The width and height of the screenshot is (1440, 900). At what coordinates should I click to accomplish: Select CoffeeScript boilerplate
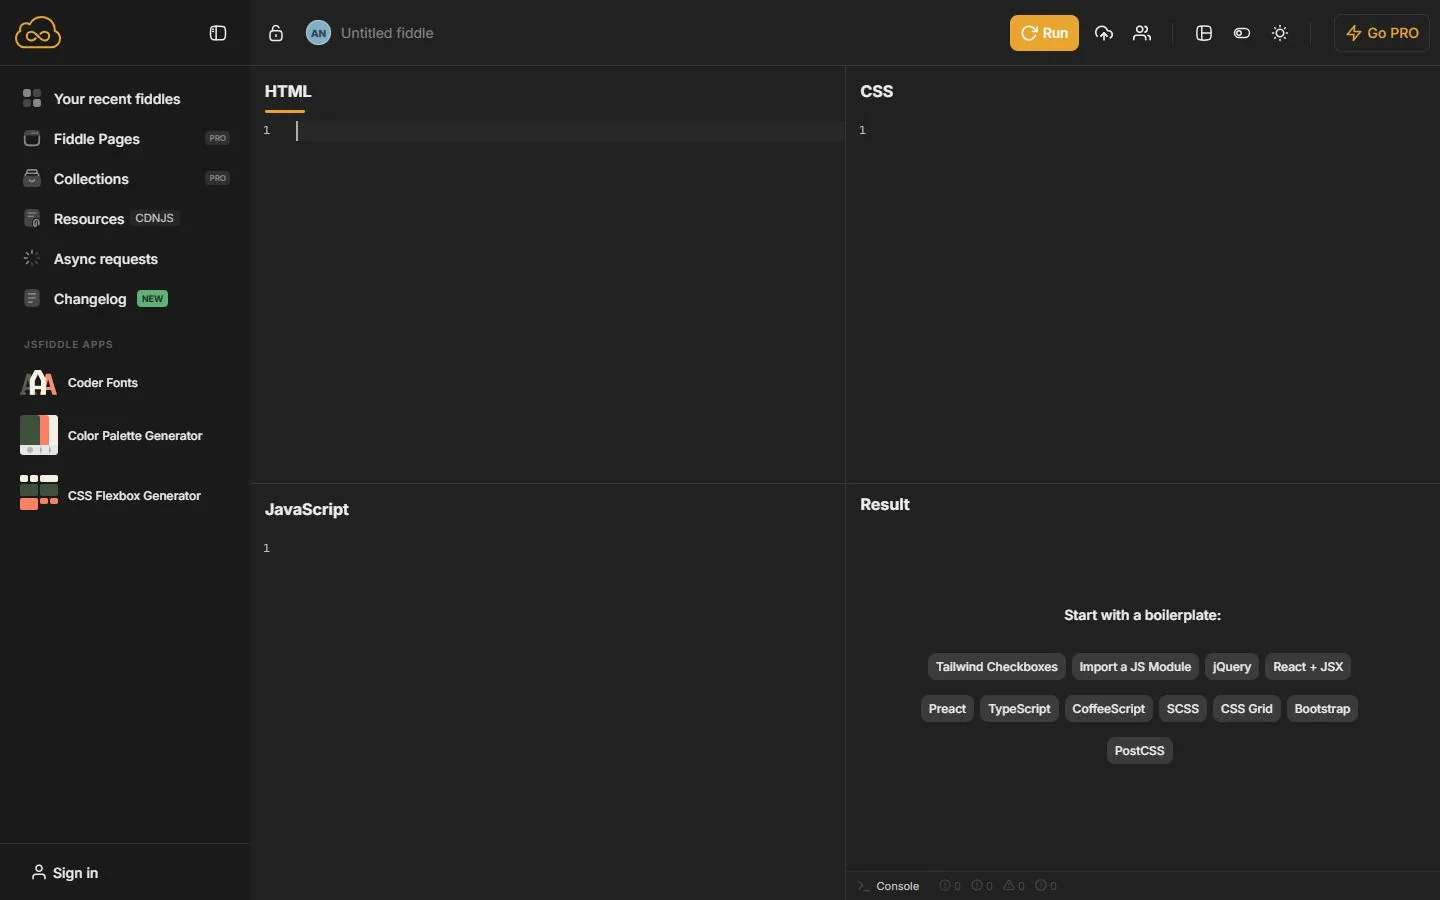point(1108,709)
